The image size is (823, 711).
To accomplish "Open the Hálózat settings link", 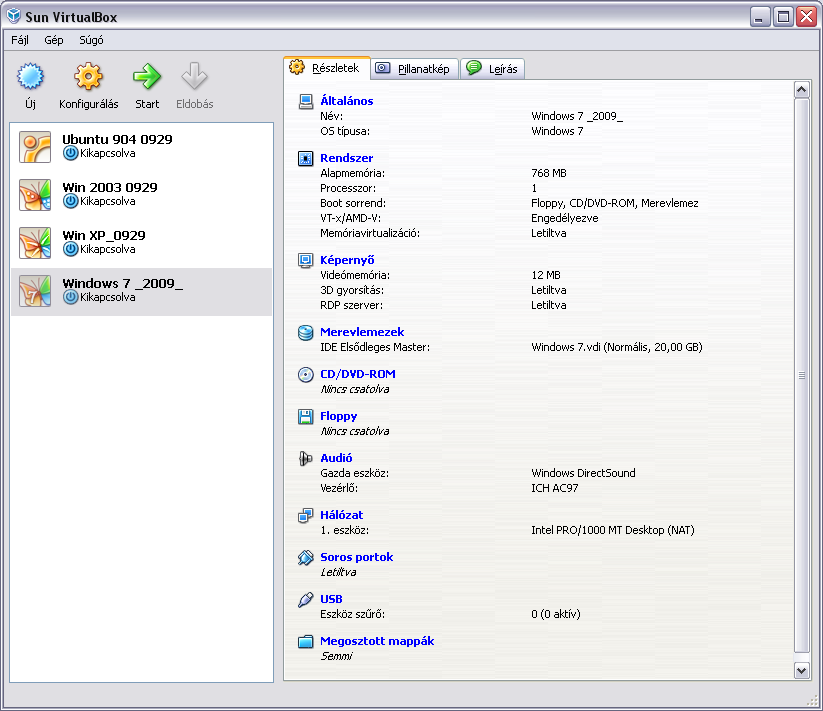I will 341,516.
